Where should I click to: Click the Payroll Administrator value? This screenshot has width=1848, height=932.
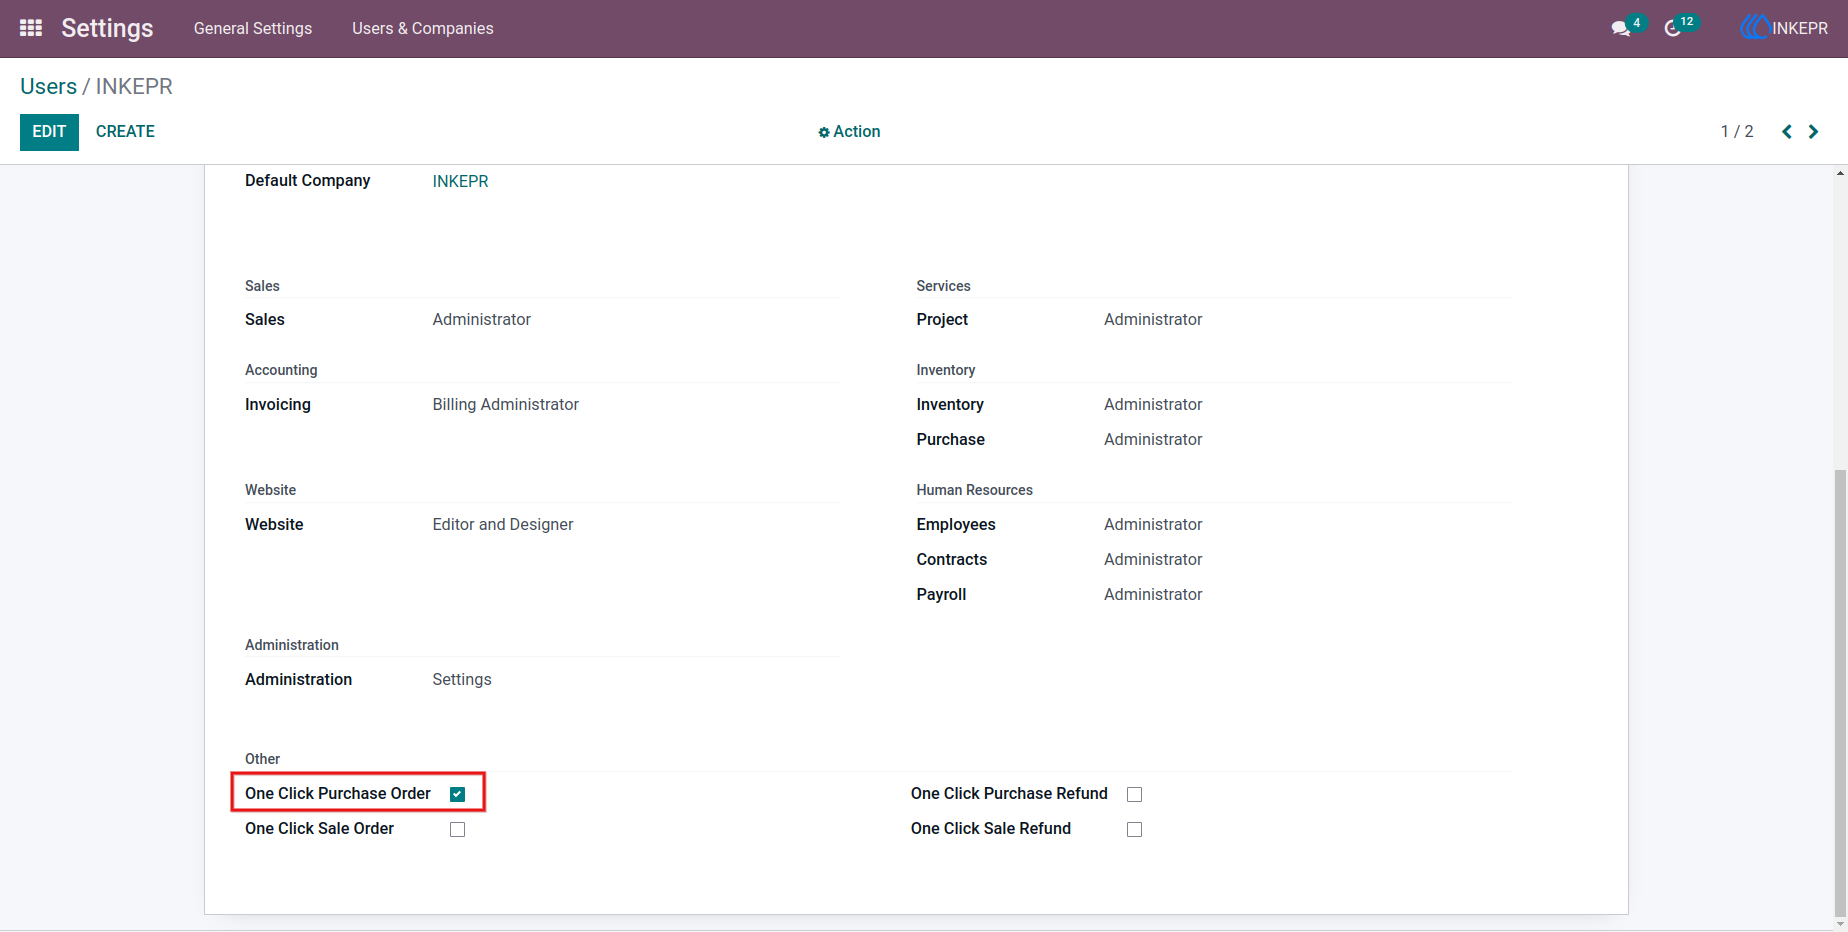[1153, 594]
